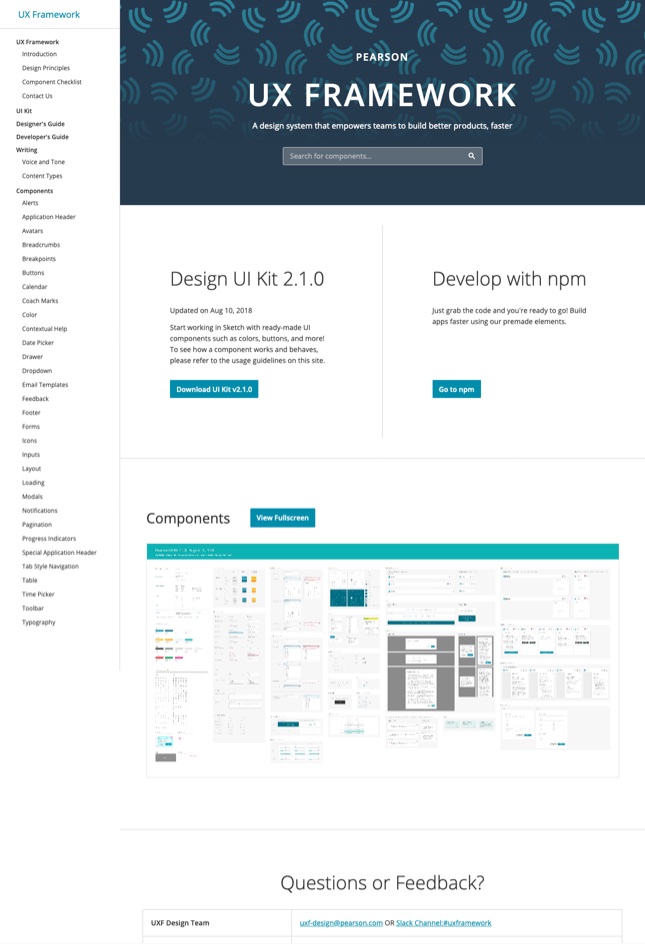This screenshot has height=944, width=645.
Task: Open the uxf-design@pearson.com email link
Action: (x=341, y=923)
